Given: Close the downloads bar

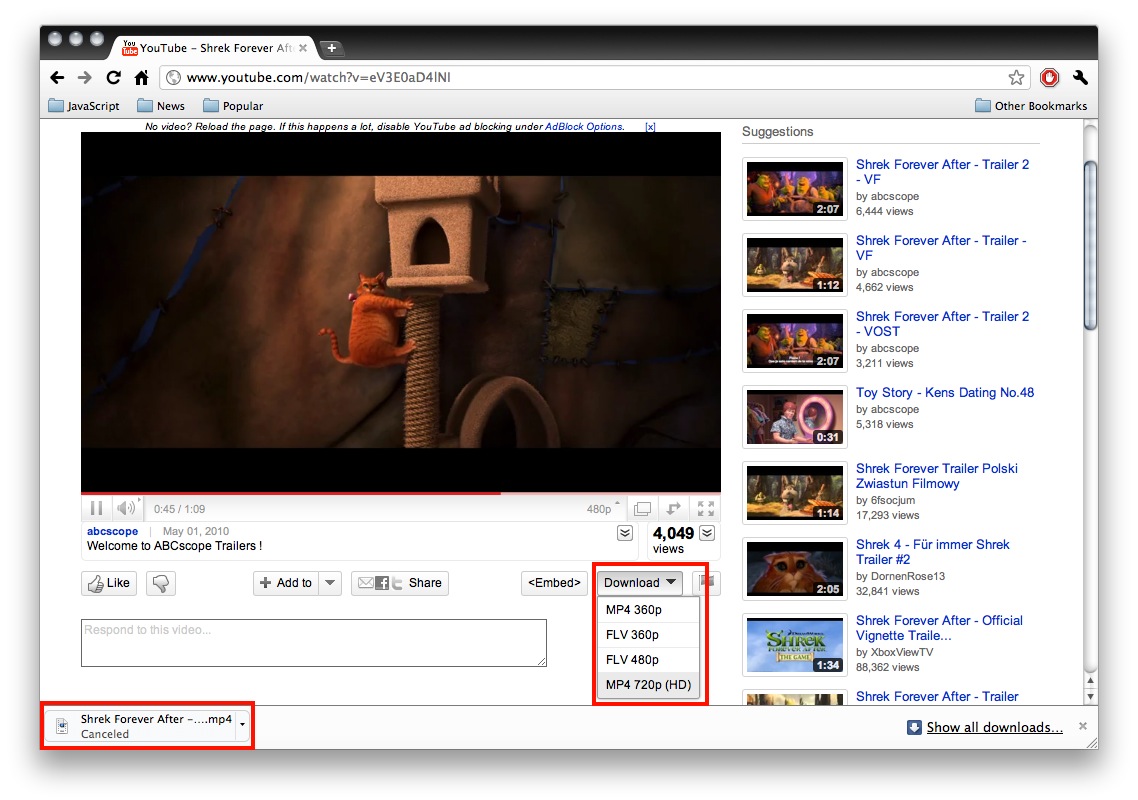Looking at the screenshot, I should click(1083, 726).
